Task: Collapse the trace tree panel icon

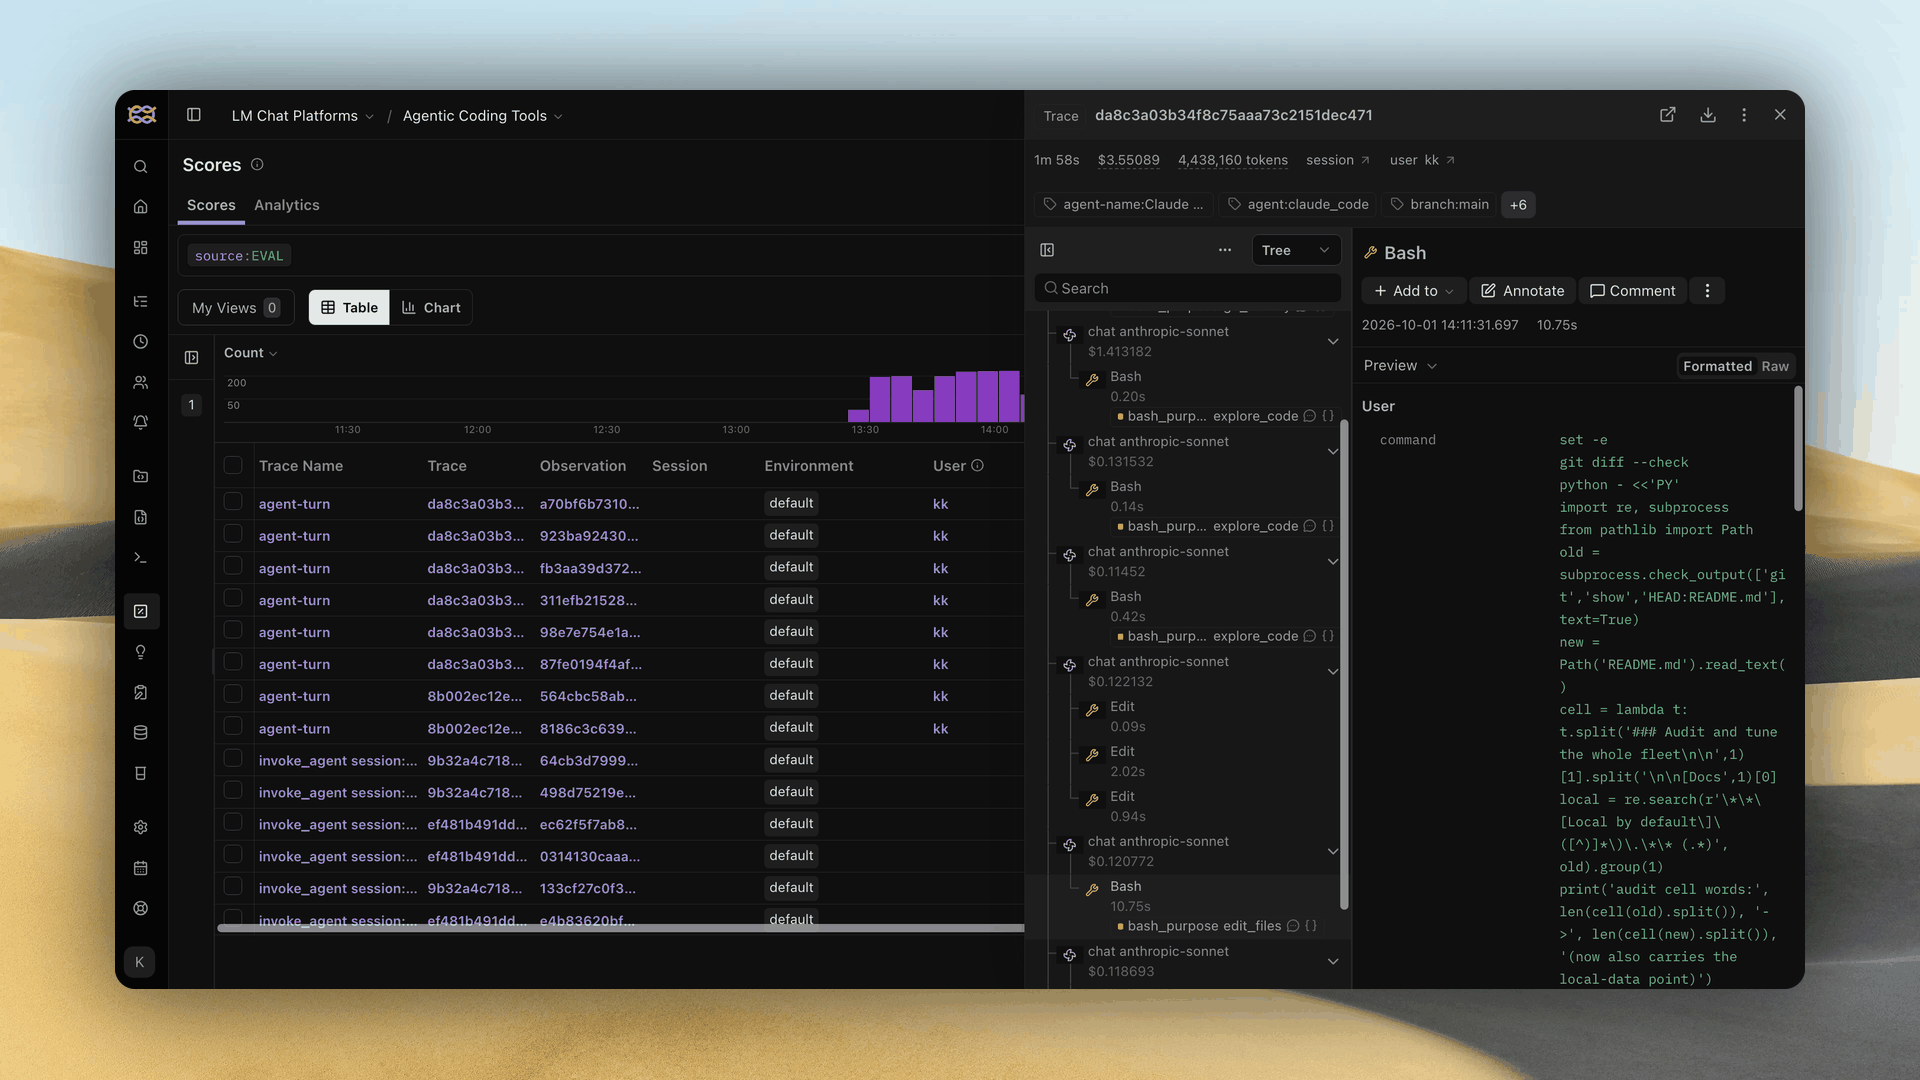Action: 1047,250
